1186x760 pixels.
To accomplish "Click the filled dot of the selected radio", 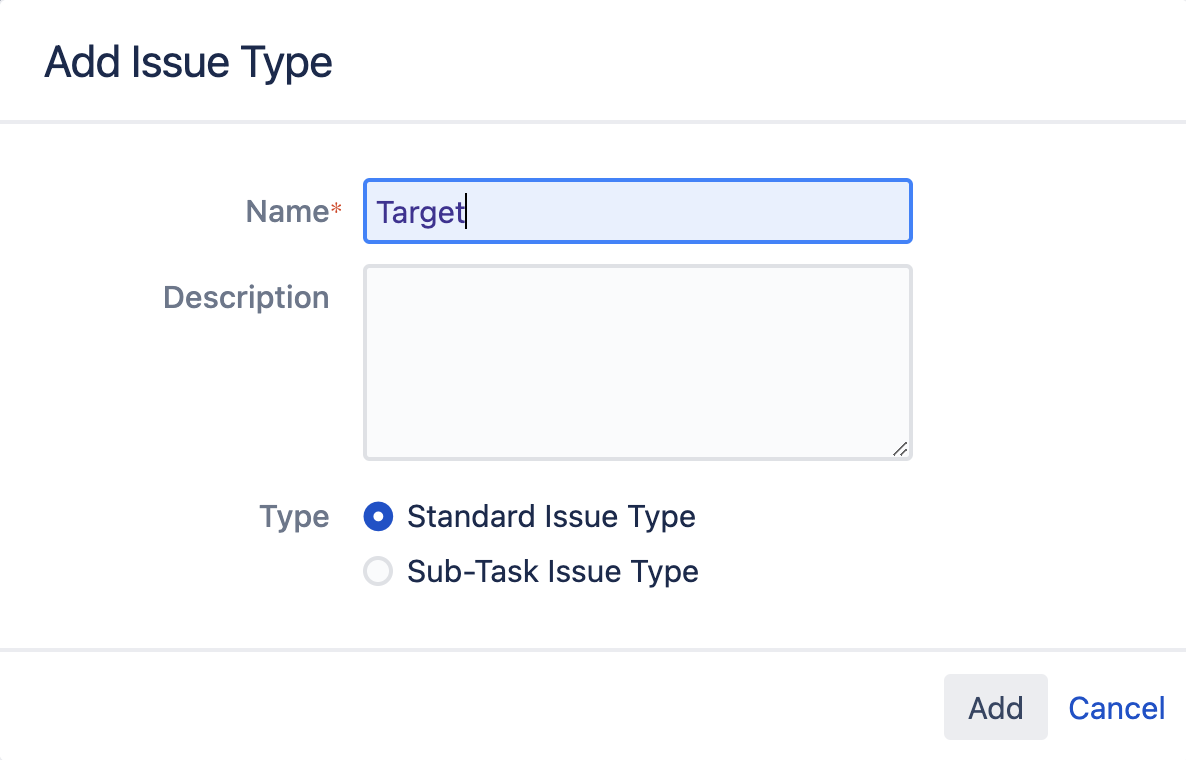I will coord(378,517).
